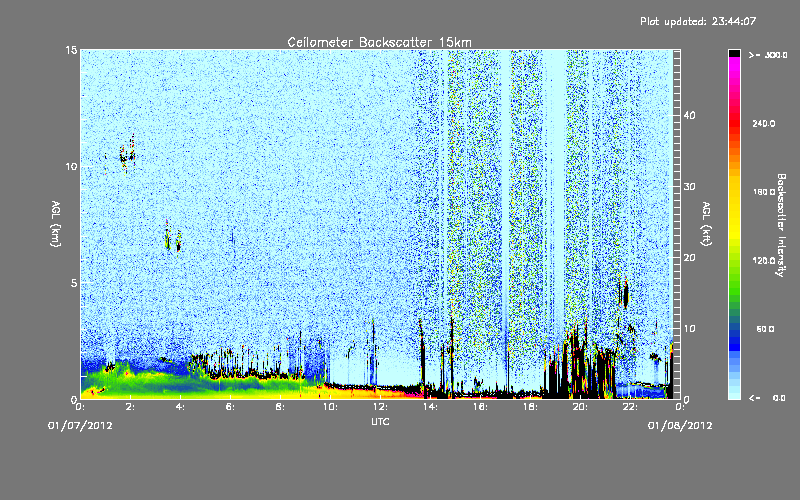The height and width of the screenshot is (500, 800).
Task: Click the '180.0' colorbar value
Action: coord(764,192)
